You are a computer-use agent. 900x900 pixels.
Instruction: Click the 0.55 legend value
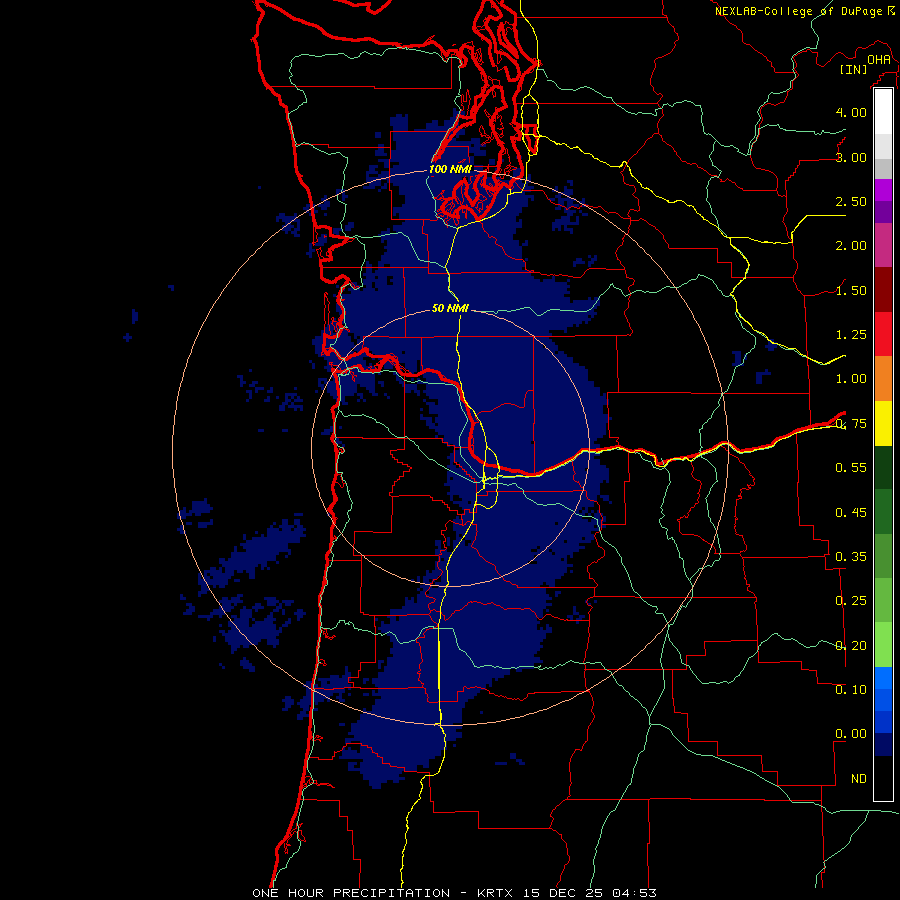pyautogui.click(x=851, y=468)
